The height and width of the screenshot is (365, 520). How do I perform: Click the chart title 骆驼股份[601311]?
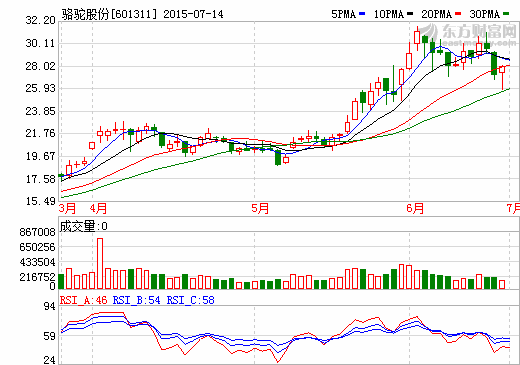109,14
